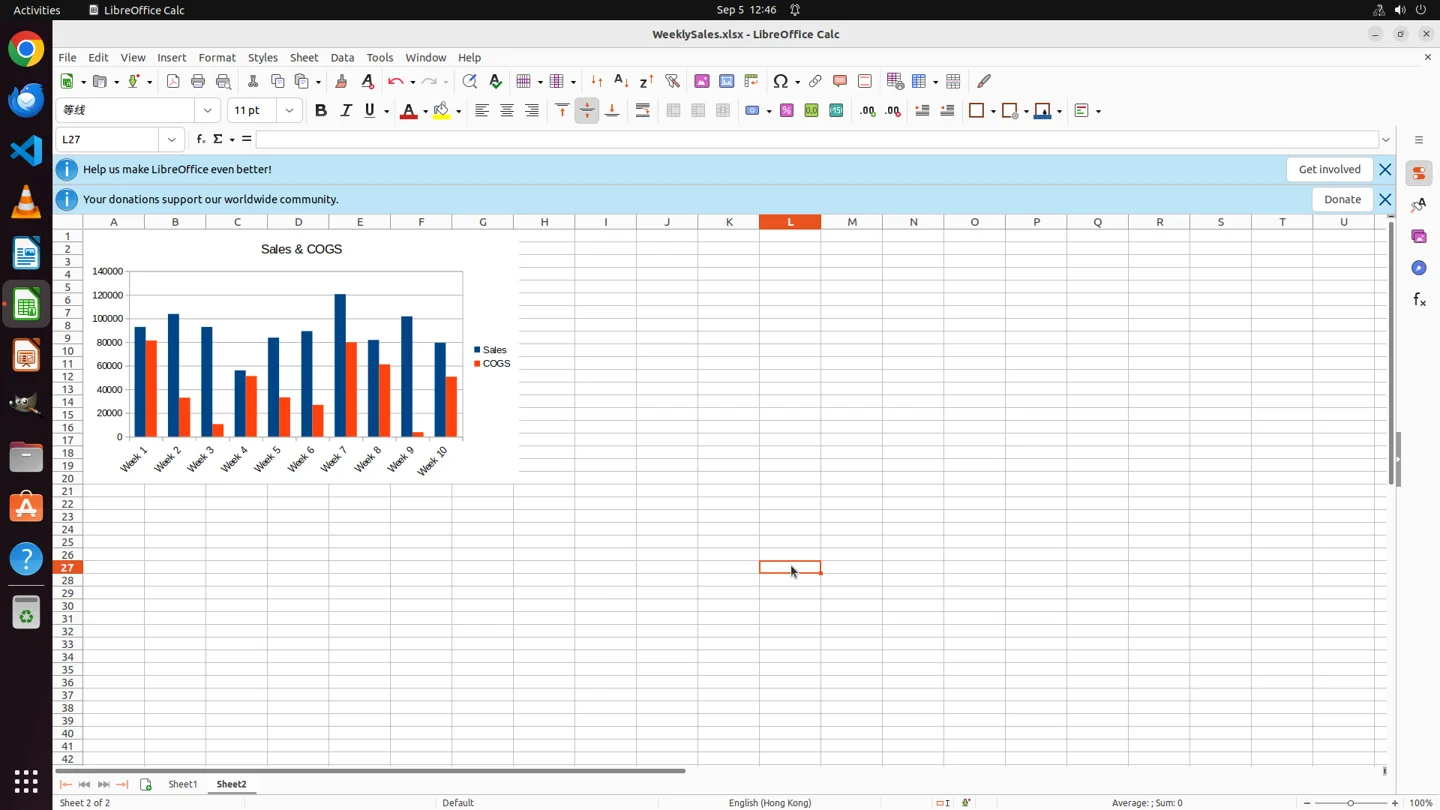Click in the formula input line

(x=817, y=140)
